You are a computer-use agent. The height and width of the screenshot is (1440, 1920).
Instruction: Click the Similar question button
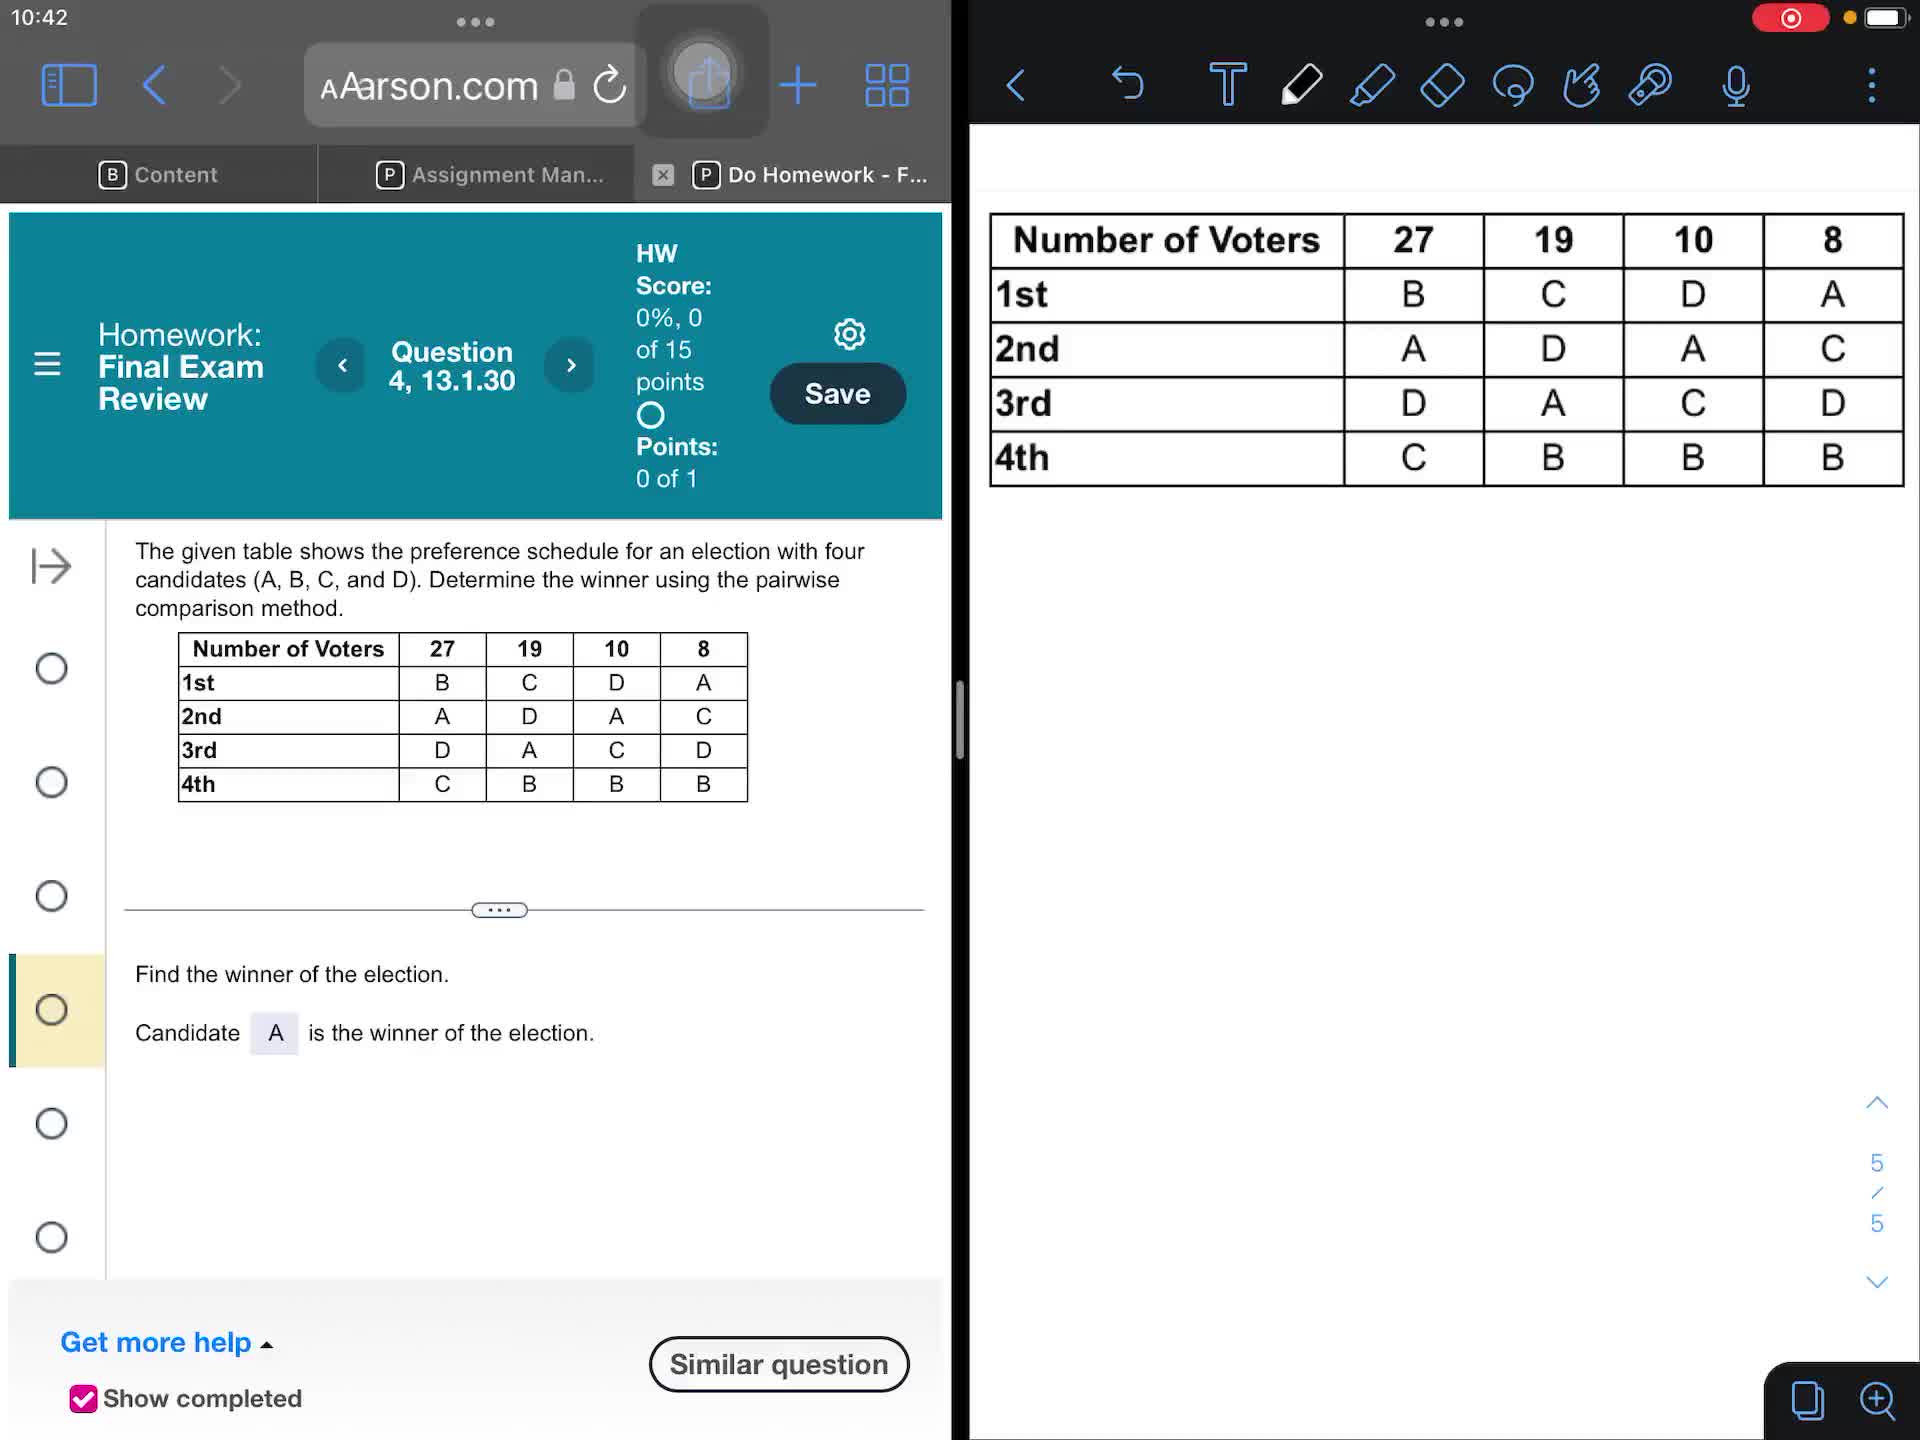pyautogui.click(x=778, y=1364)
